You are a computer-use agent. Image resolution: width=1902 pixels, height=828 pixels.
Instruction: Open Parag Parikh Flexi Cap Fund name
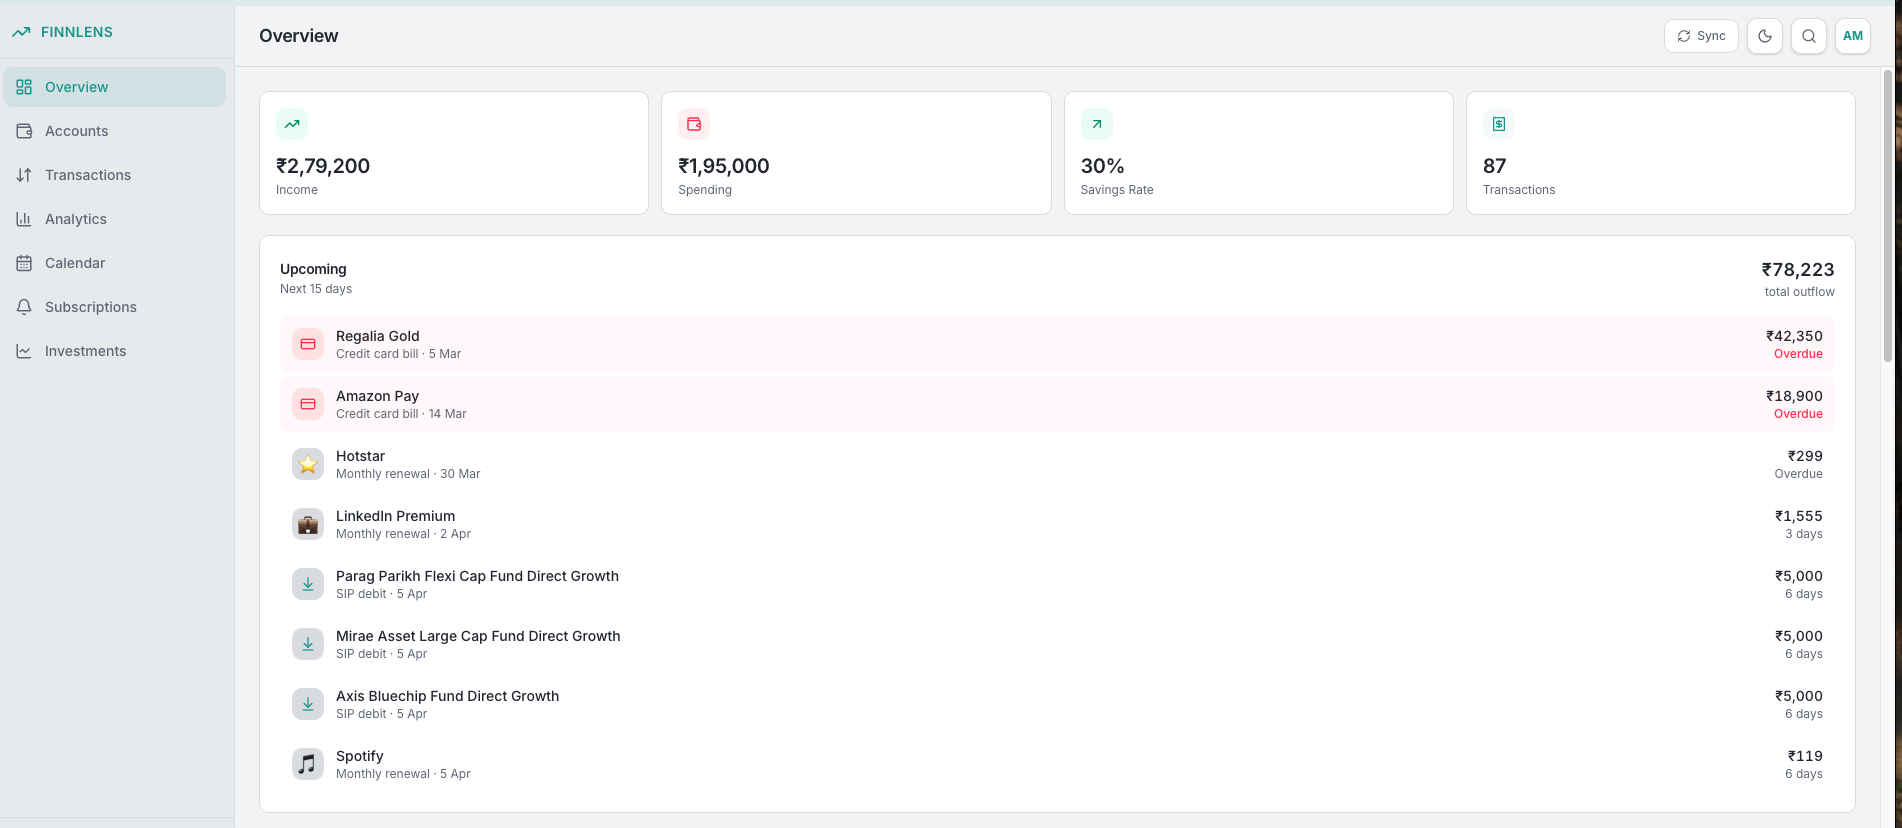coord(477,576)
